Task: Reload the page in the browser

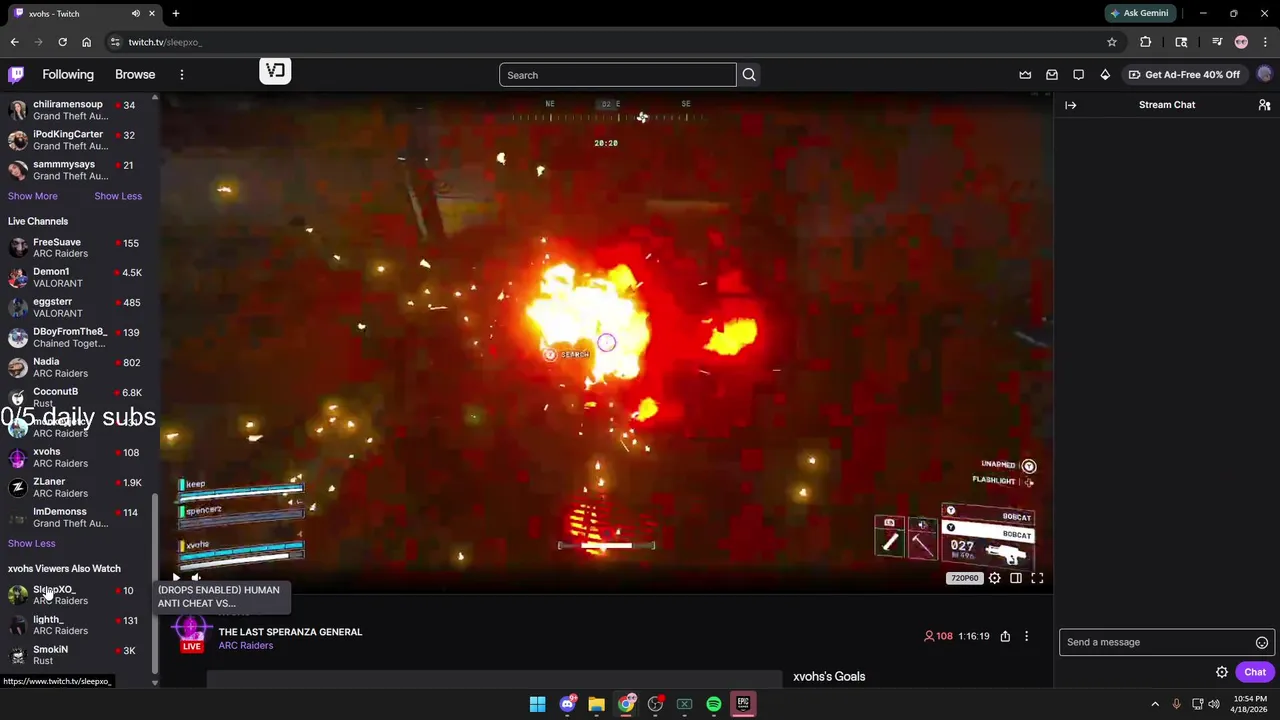Action: coord(62,42)
